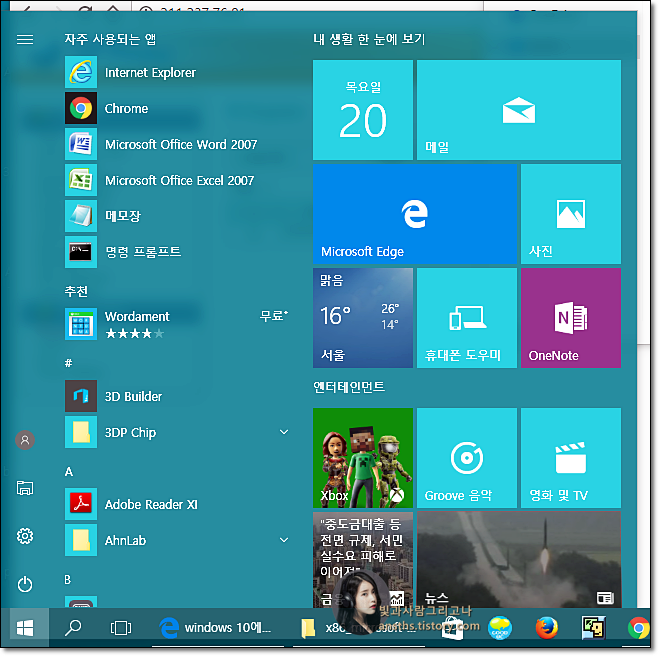Screen dimensions: 659x656
Task: Open the finance news tile about 중도금대출
Action: (x=363, y=559)
